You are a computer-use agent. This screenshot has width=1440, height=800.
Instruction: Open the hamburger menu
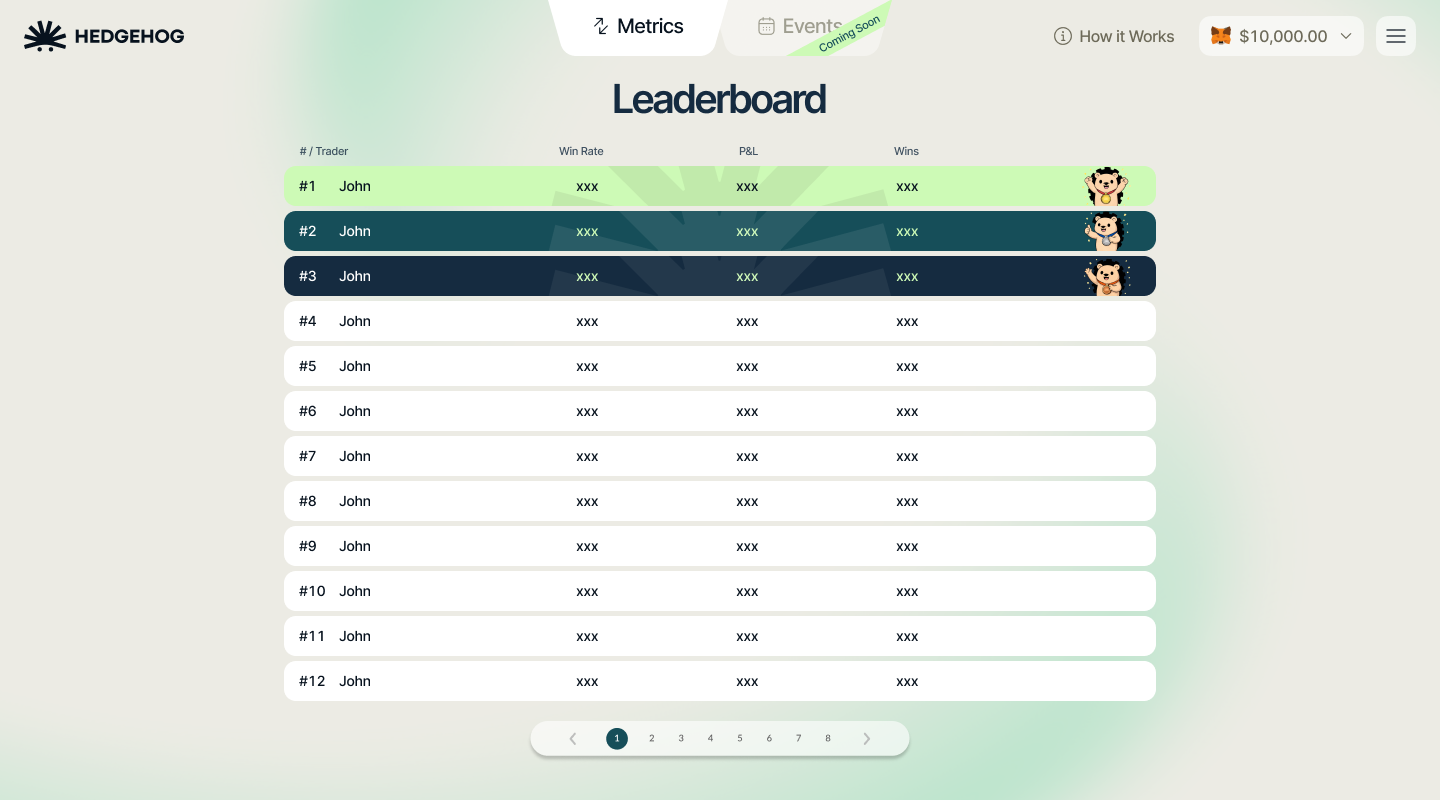coord(1396,36)
